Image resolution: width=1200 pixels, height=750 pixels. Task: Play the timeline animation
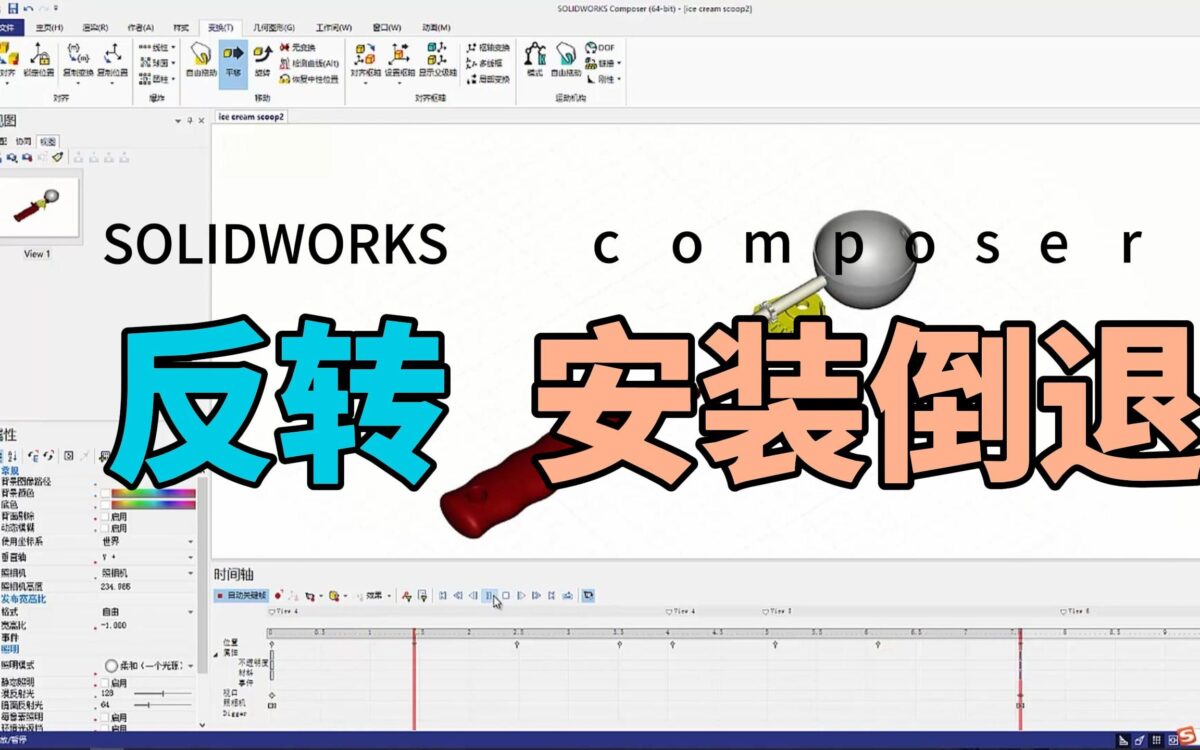[521, 595]
